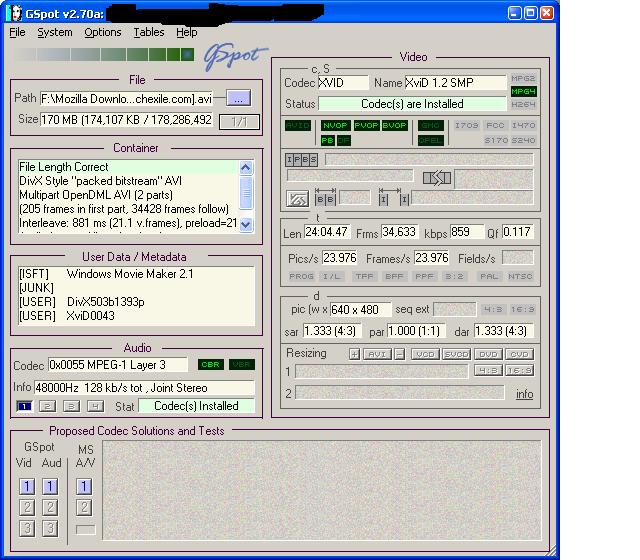Click the FCC colorimetry indicator
Screen dimensions: 640x560
point(495,125)
